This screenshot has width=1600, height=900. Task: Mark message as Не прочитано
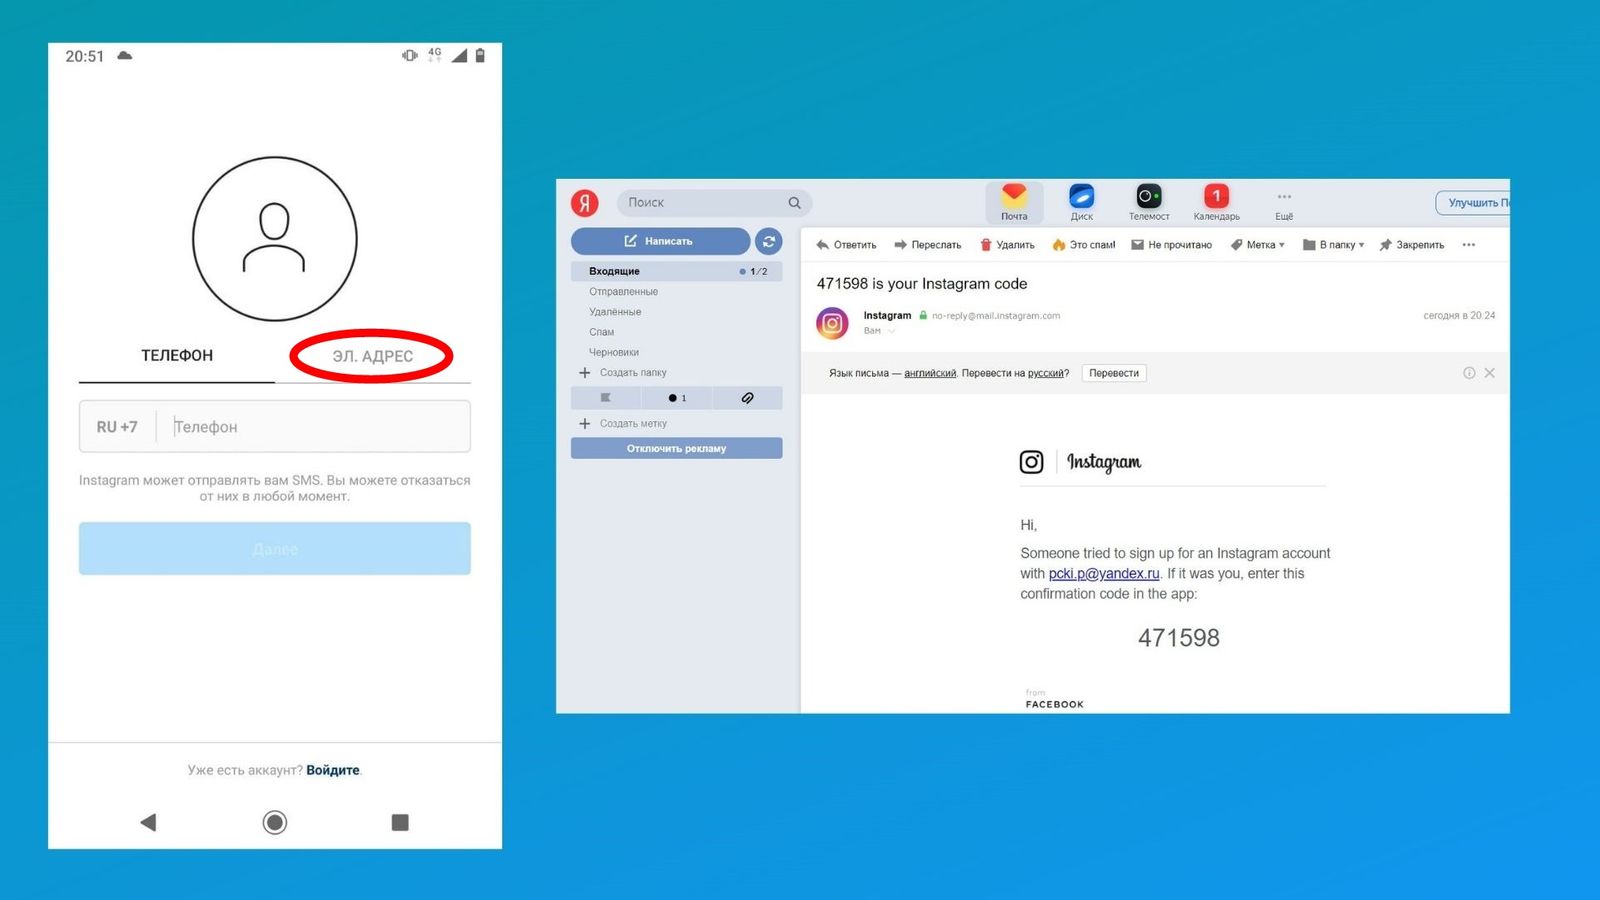pos(1171,245)
